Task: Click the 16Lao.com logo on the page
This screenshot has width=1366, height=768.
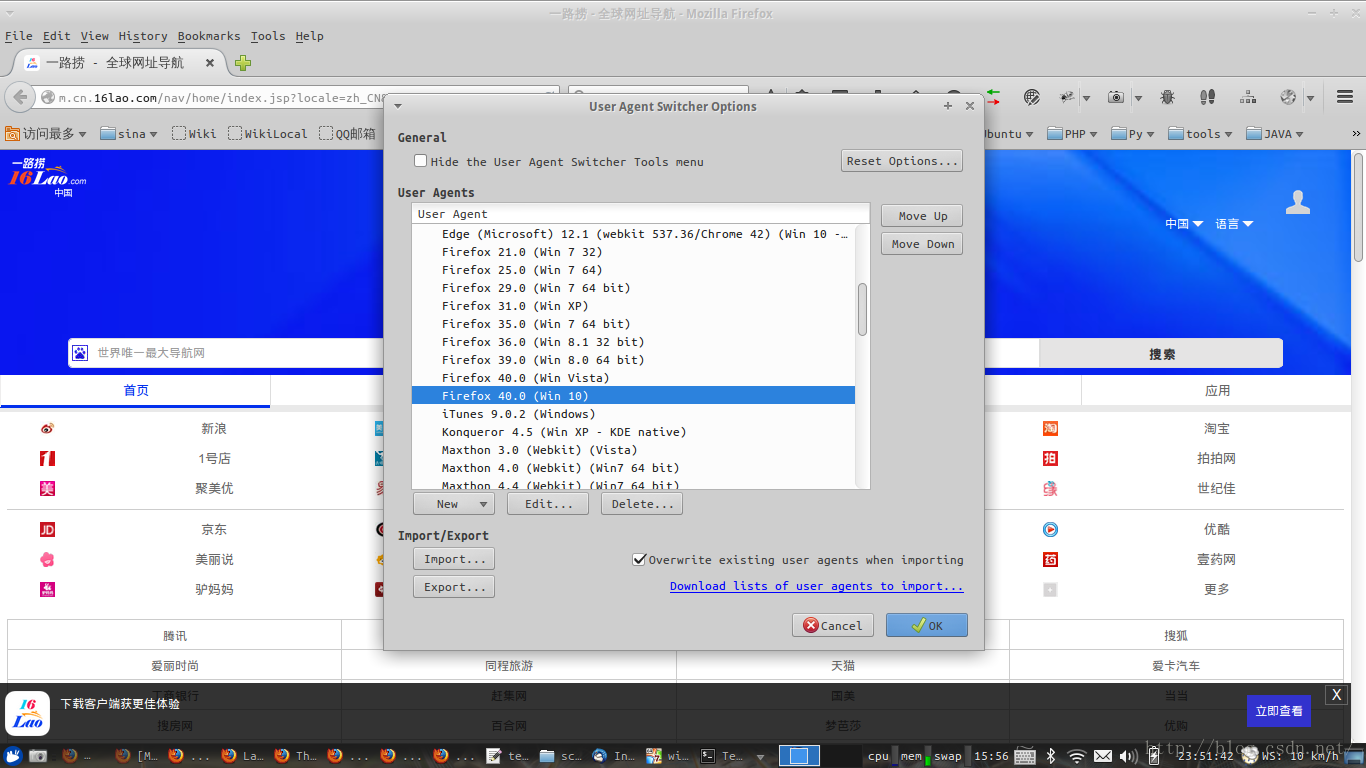Action: 48,178
